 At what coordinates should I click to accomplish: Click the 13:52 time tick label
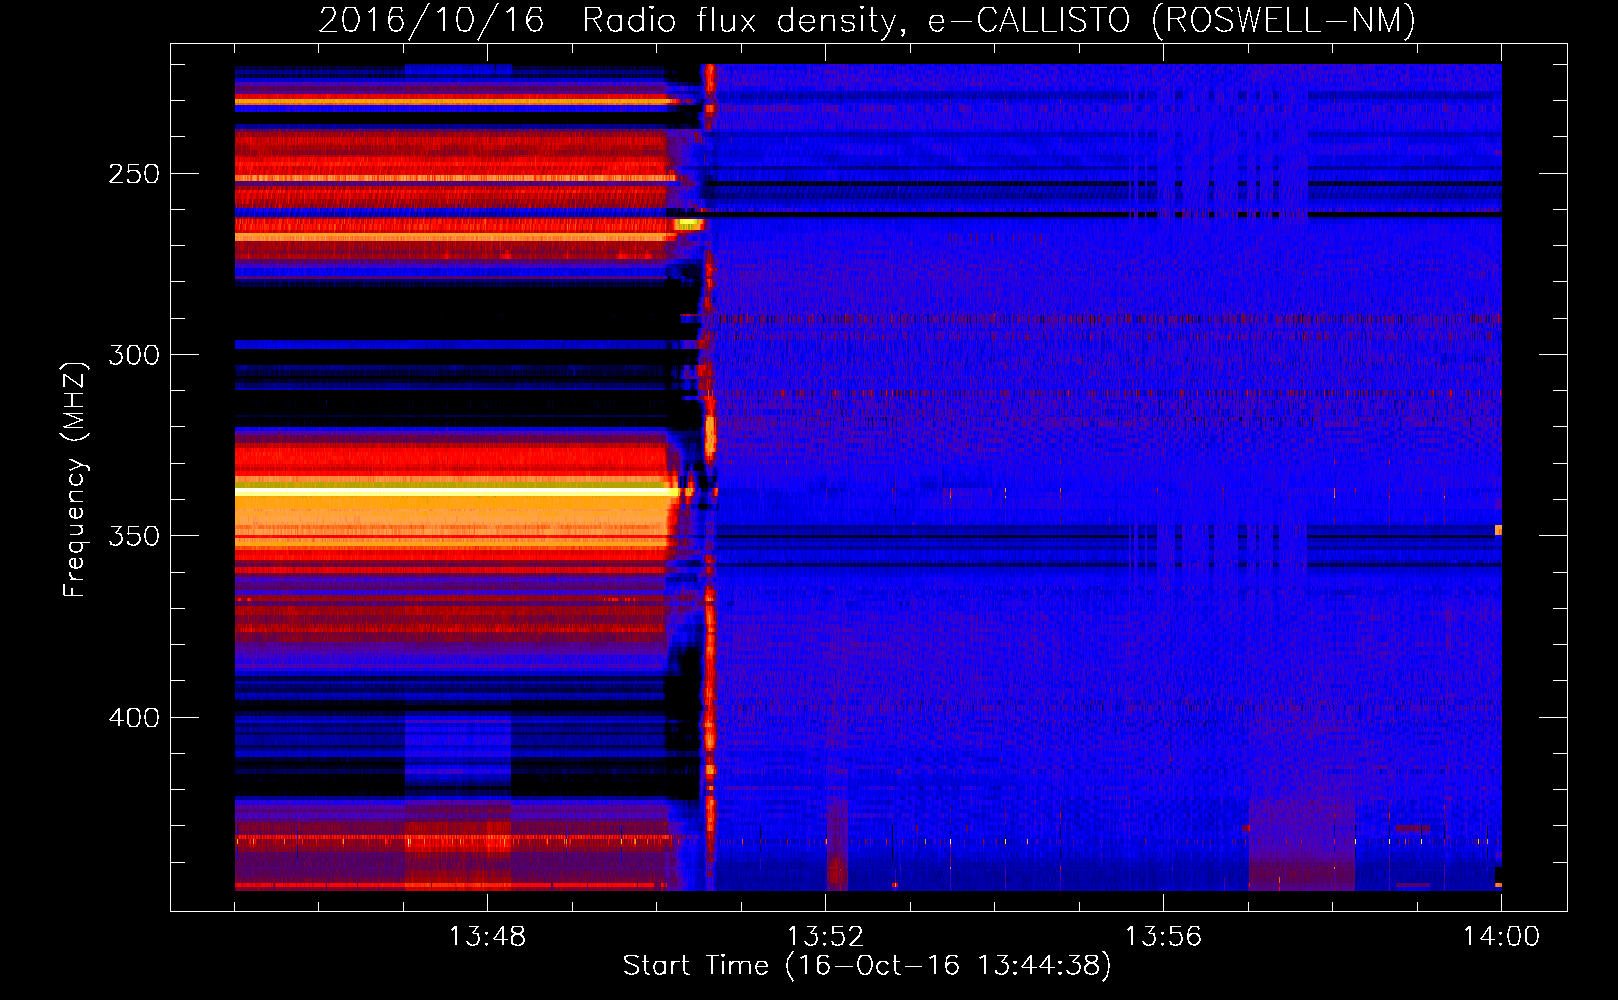pyautogui.click(x=825, y=937)
